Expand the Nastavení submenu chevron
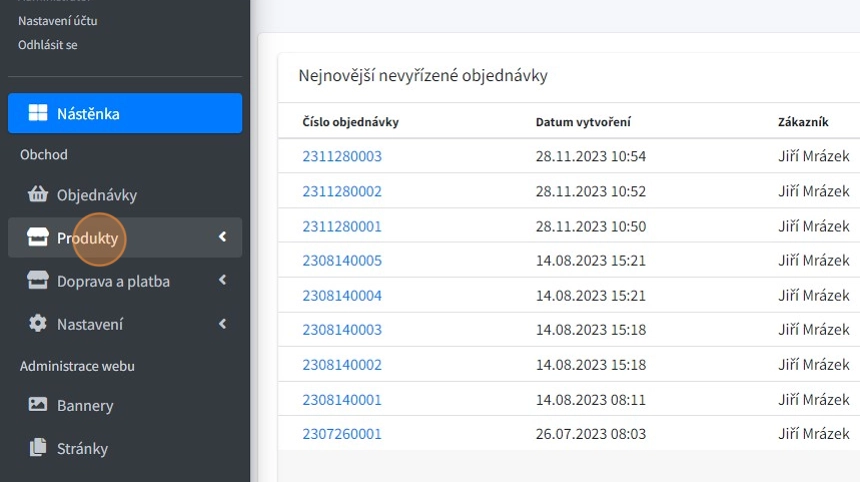The height and width of the screenshot is (482, 860). [222, 324]
